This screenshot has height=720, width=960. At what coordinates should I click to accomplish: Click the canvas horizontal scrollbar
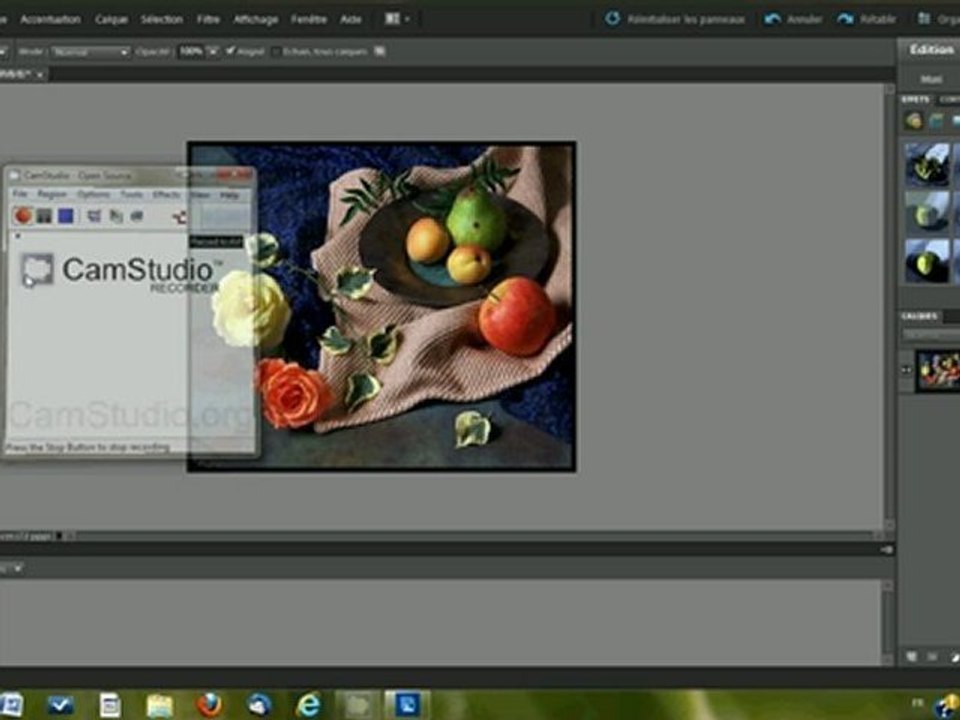(474, 536)
